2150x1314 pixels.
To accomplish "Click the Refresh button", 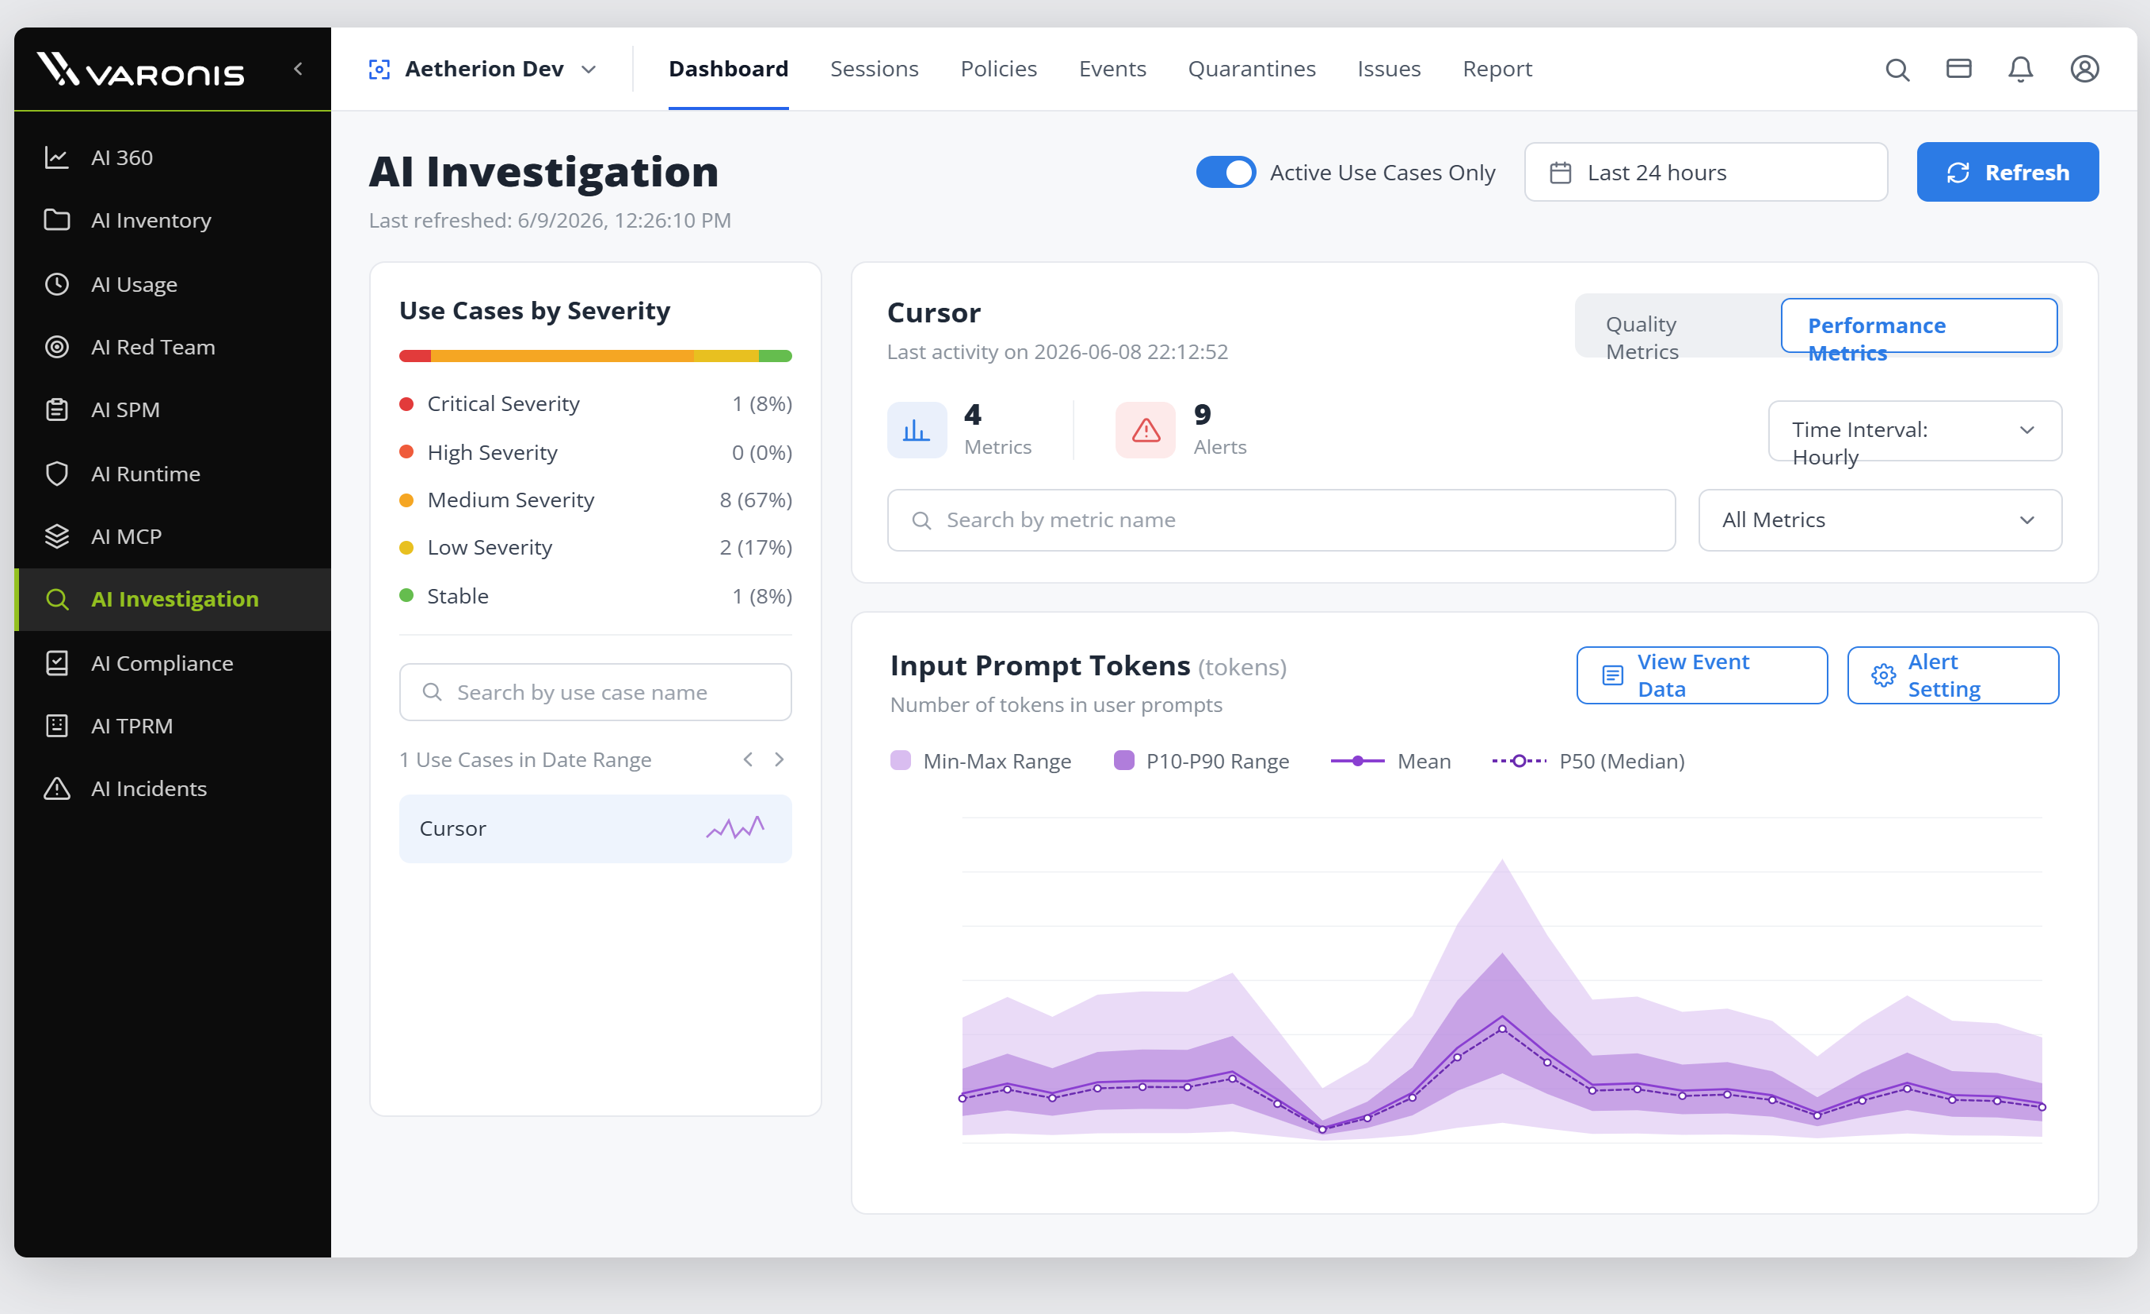I will point(2007,172).
